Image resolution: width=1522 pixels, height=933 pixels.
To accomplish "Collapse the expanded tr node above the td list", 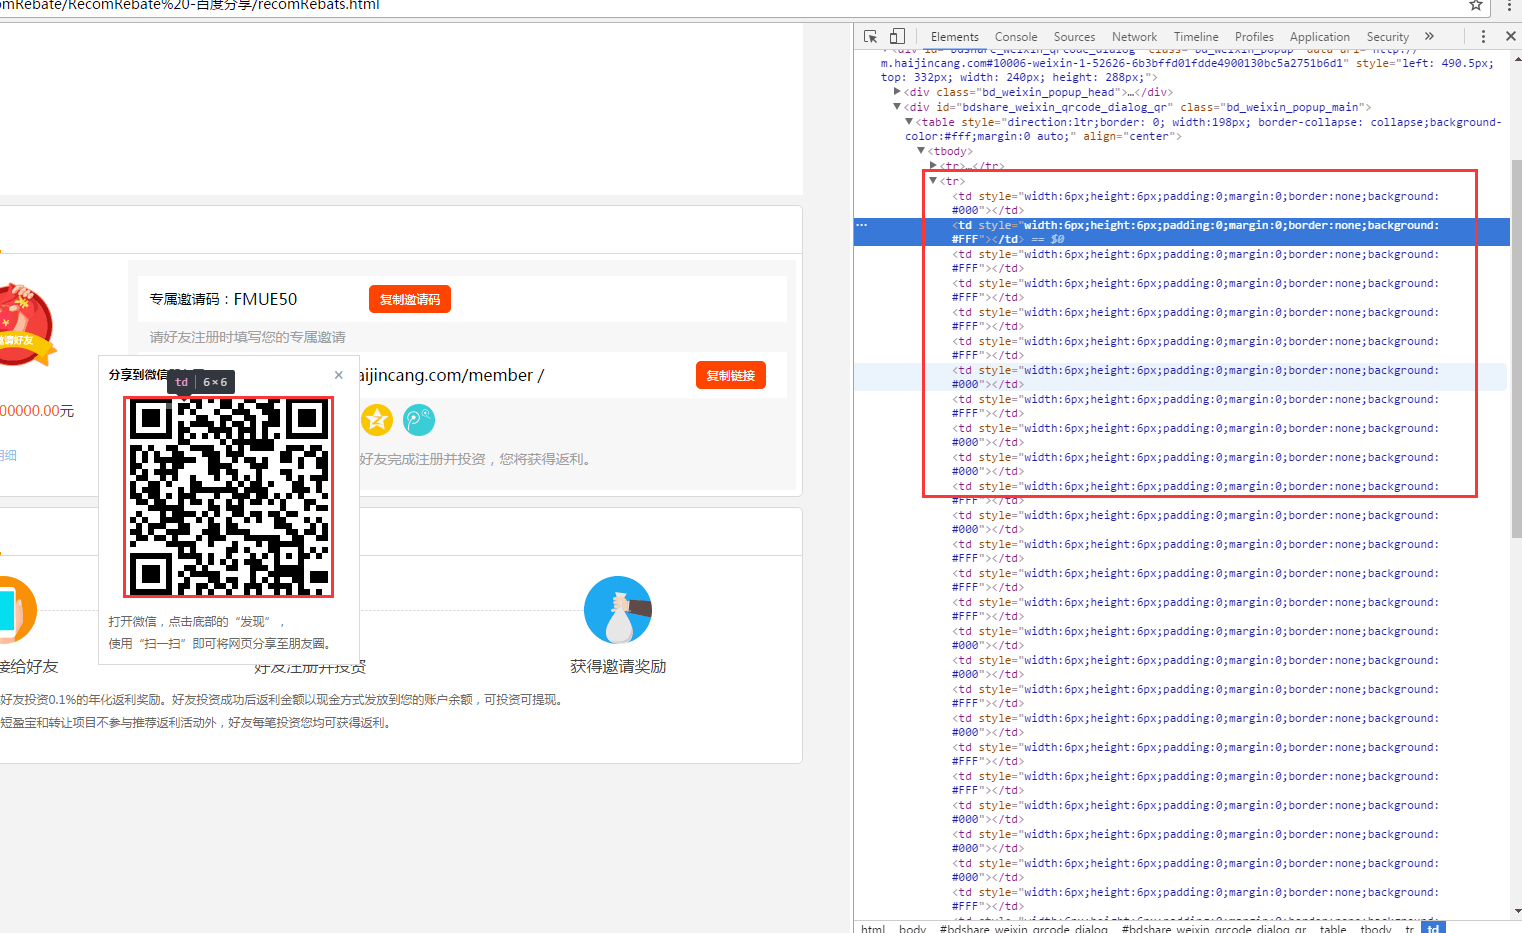I will click(x=933, y=181).
